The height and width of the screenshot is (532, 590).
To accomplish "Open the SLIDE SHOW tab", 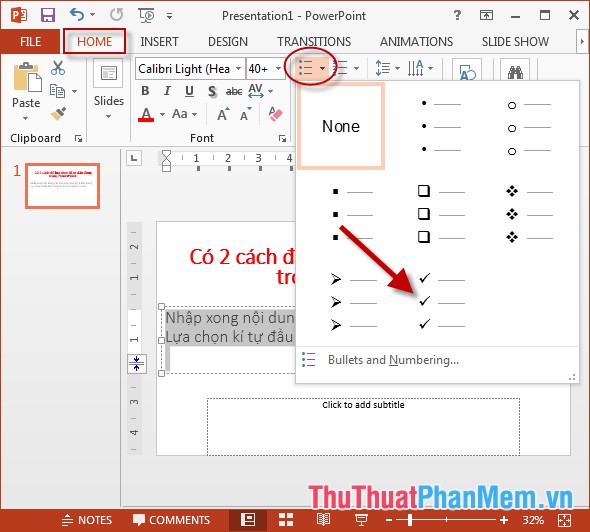I will coord(515,41).
